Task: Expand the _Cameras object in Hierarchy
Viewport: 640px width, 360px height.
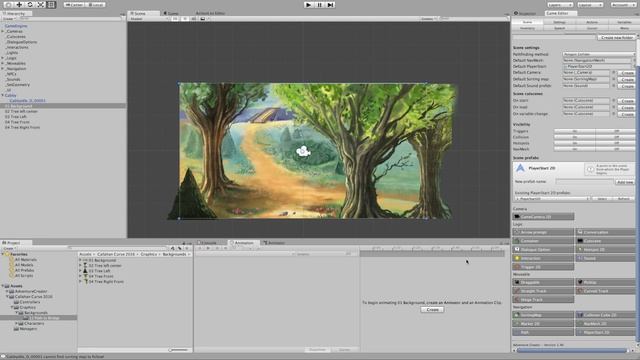Action: point(3,31)
